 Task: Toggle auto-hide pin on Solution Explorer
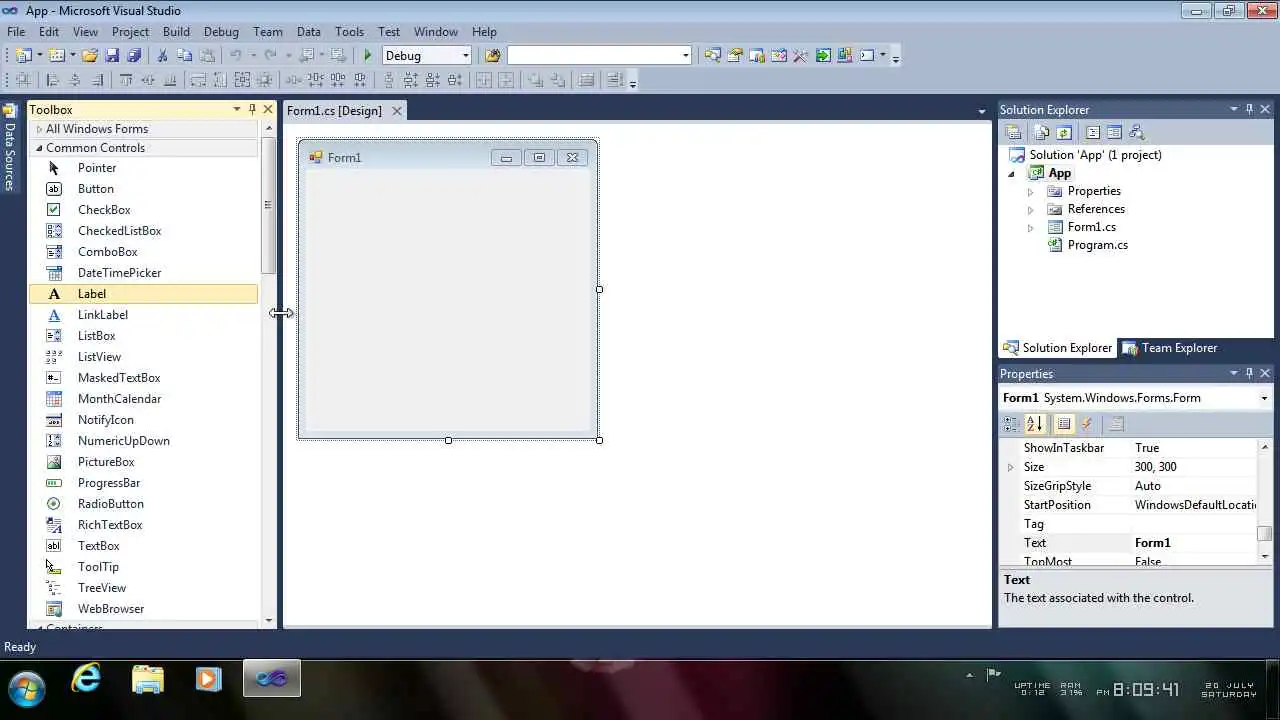1249,109
